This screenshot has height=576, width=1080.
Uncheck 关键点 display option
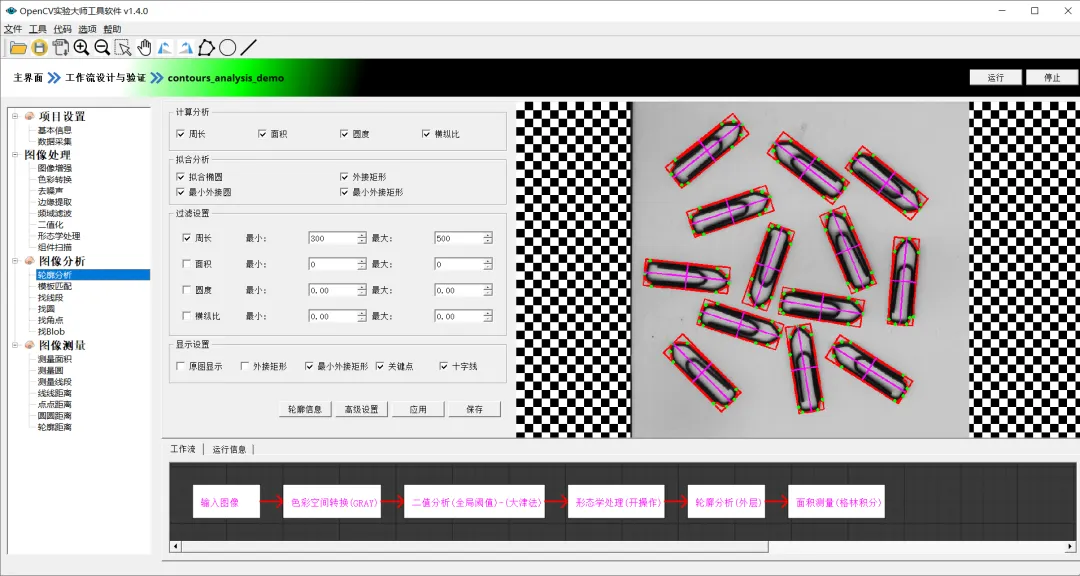[380, 367]
